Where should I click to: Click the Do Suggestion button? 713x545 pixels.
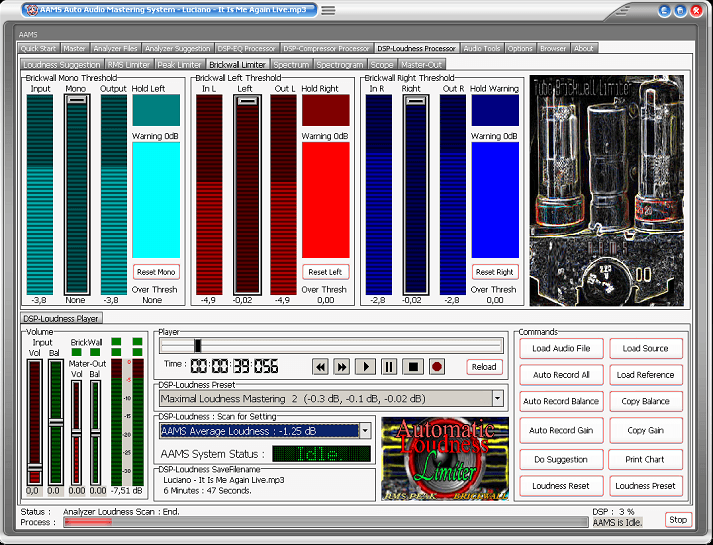[x=561, y=460]
